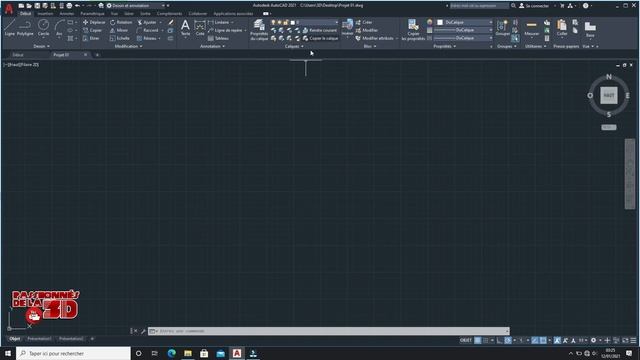The height and width of the screenshot is (360, 640).
Task: Click the Linéaire dimension tool
Action: pyautogui.click(x=219, y=22)
